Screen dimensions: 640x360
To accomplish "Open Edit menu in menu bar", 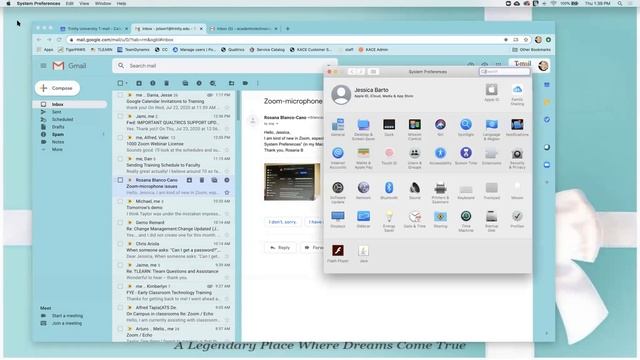I will click(x=69, y=3).
